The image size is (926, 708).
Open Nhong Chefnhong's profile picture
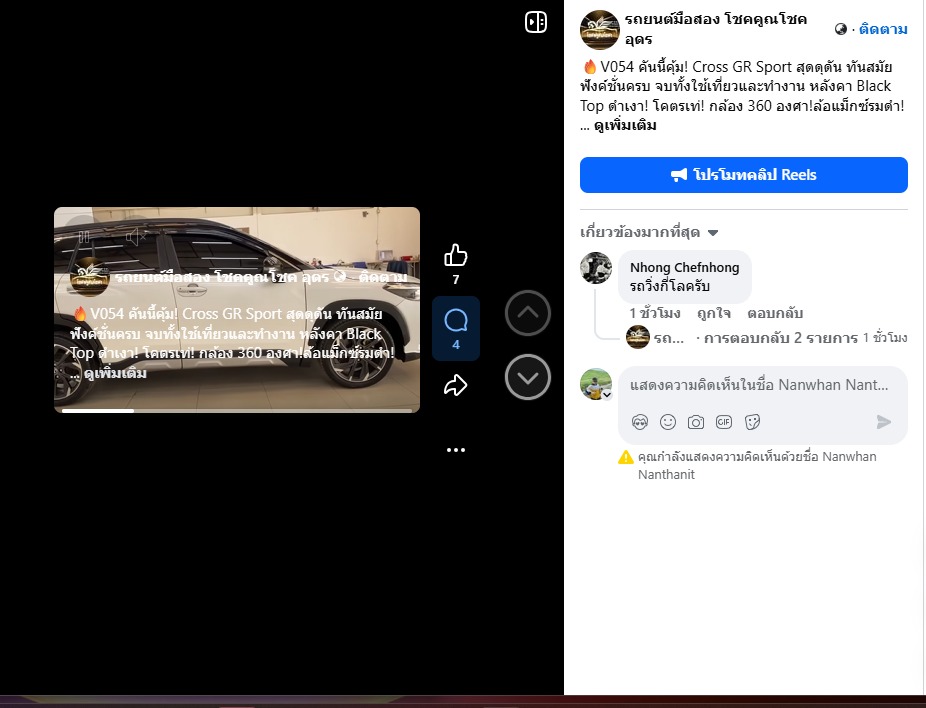pos(596,268)
